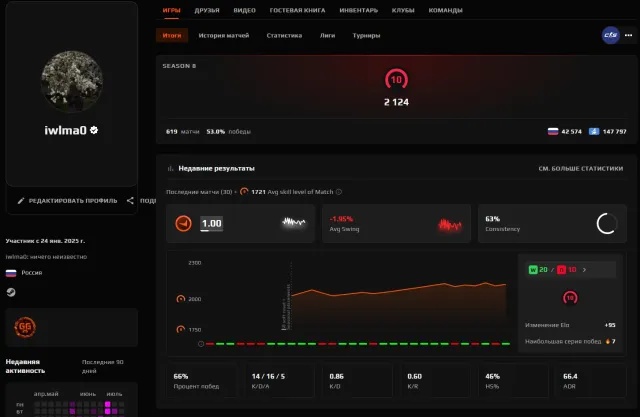This screenshot has height=417, width=640.
Task: Click the Consistency circular progress ring
Action: (607, 224)
